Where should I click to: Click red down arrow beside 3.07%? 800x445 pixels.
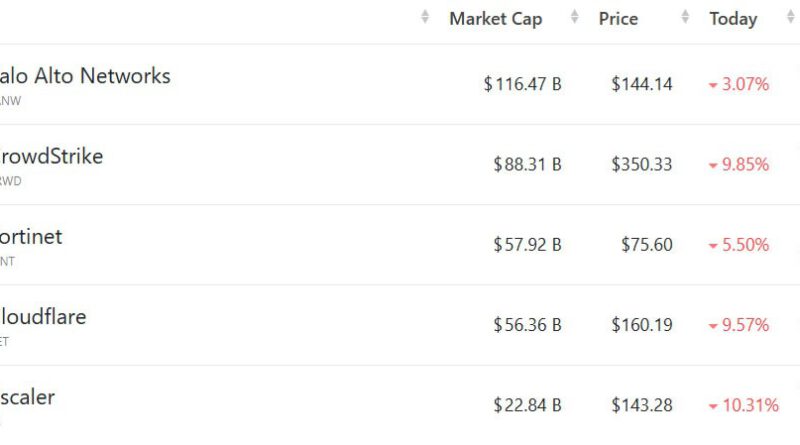pos(713,86)
